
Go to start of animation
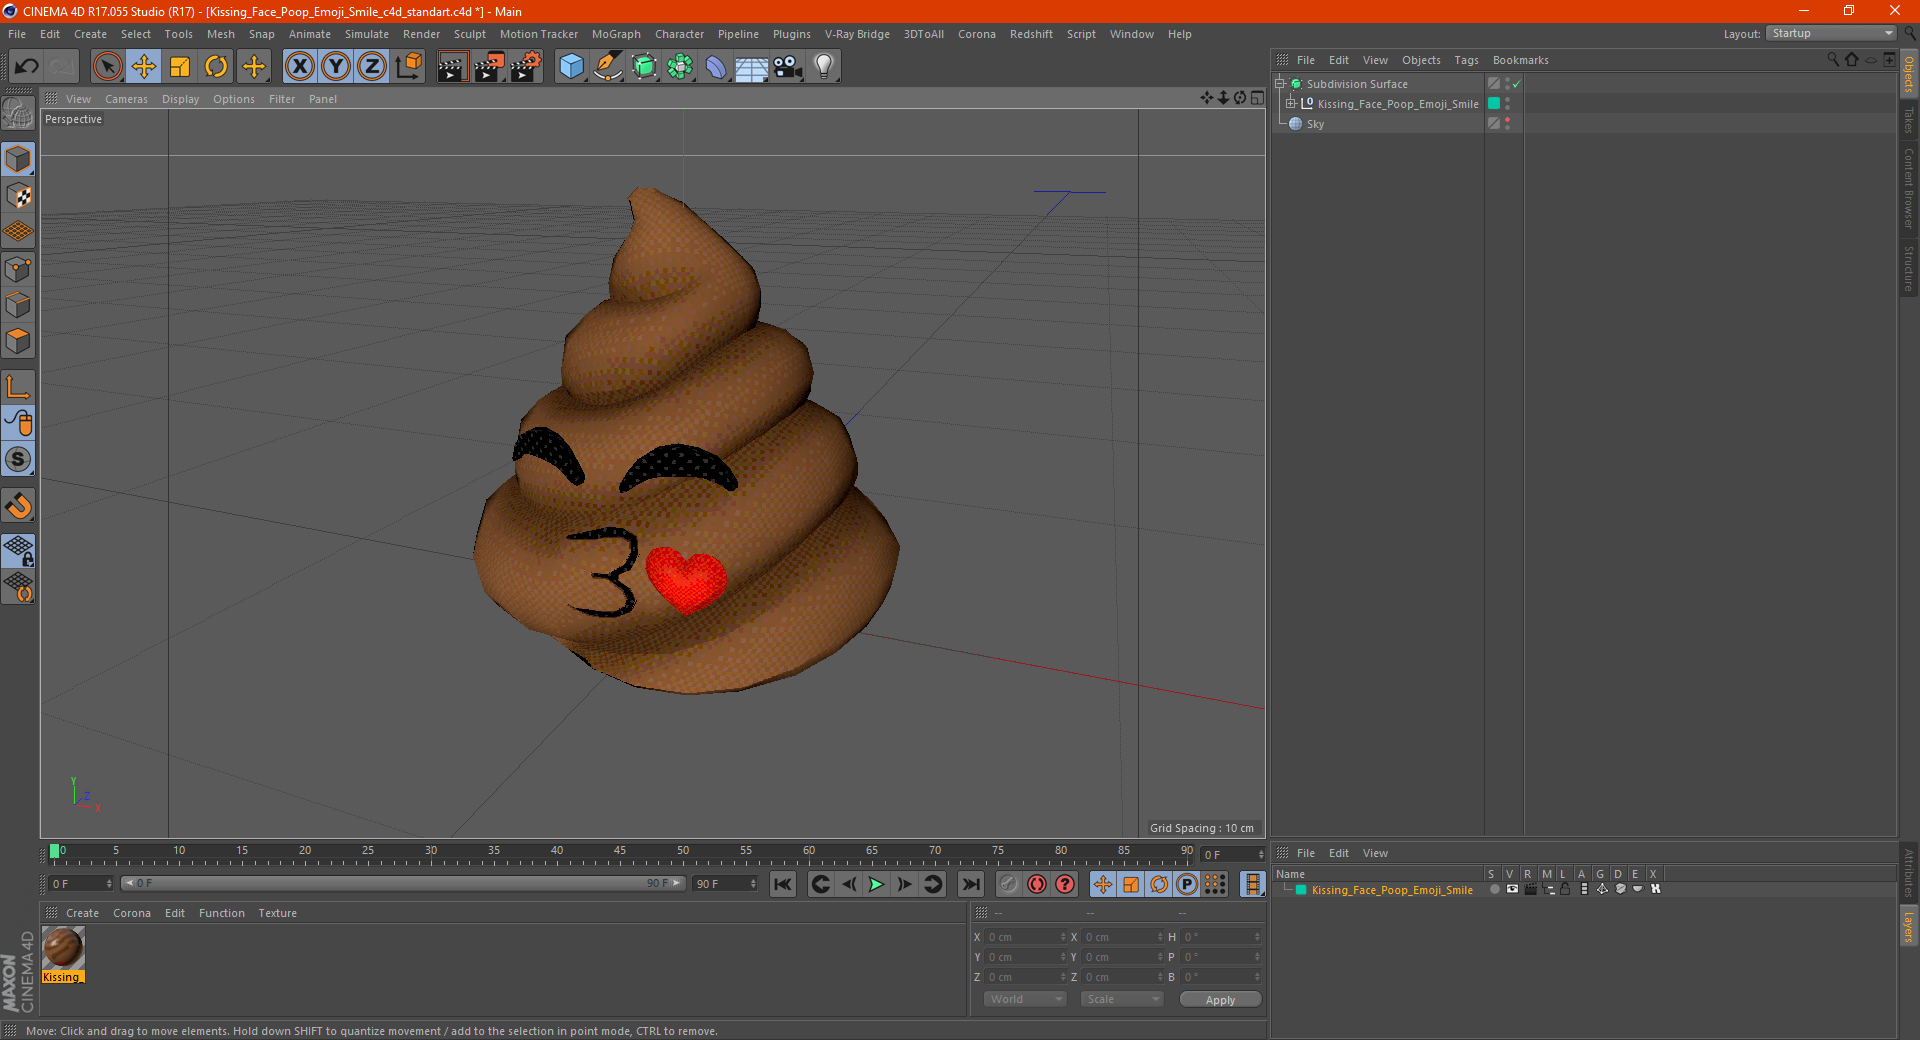click(783, 884)
